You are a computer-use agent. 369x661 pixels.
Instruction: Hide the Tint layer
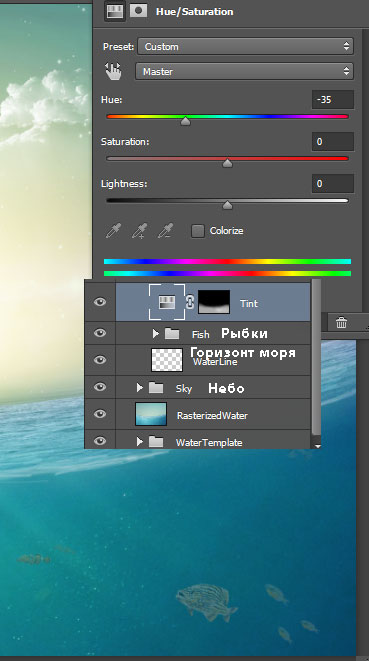100,302
